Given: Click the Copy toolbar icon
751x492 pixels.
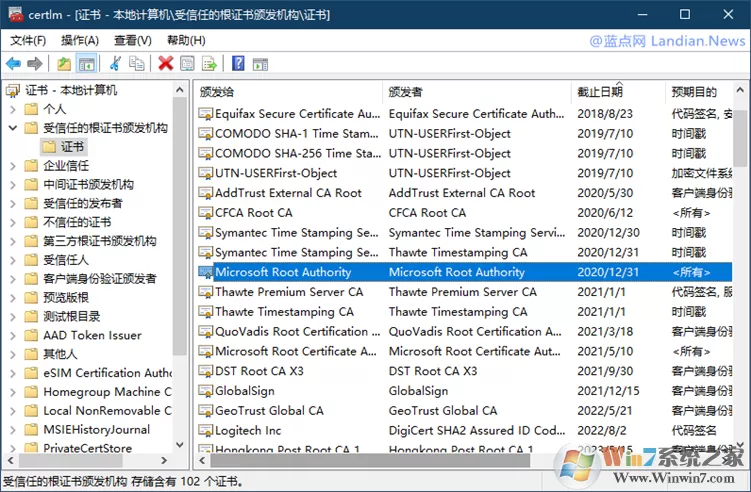Looking at the screenshot, I should pyautogui.click(x=137, y=63).
